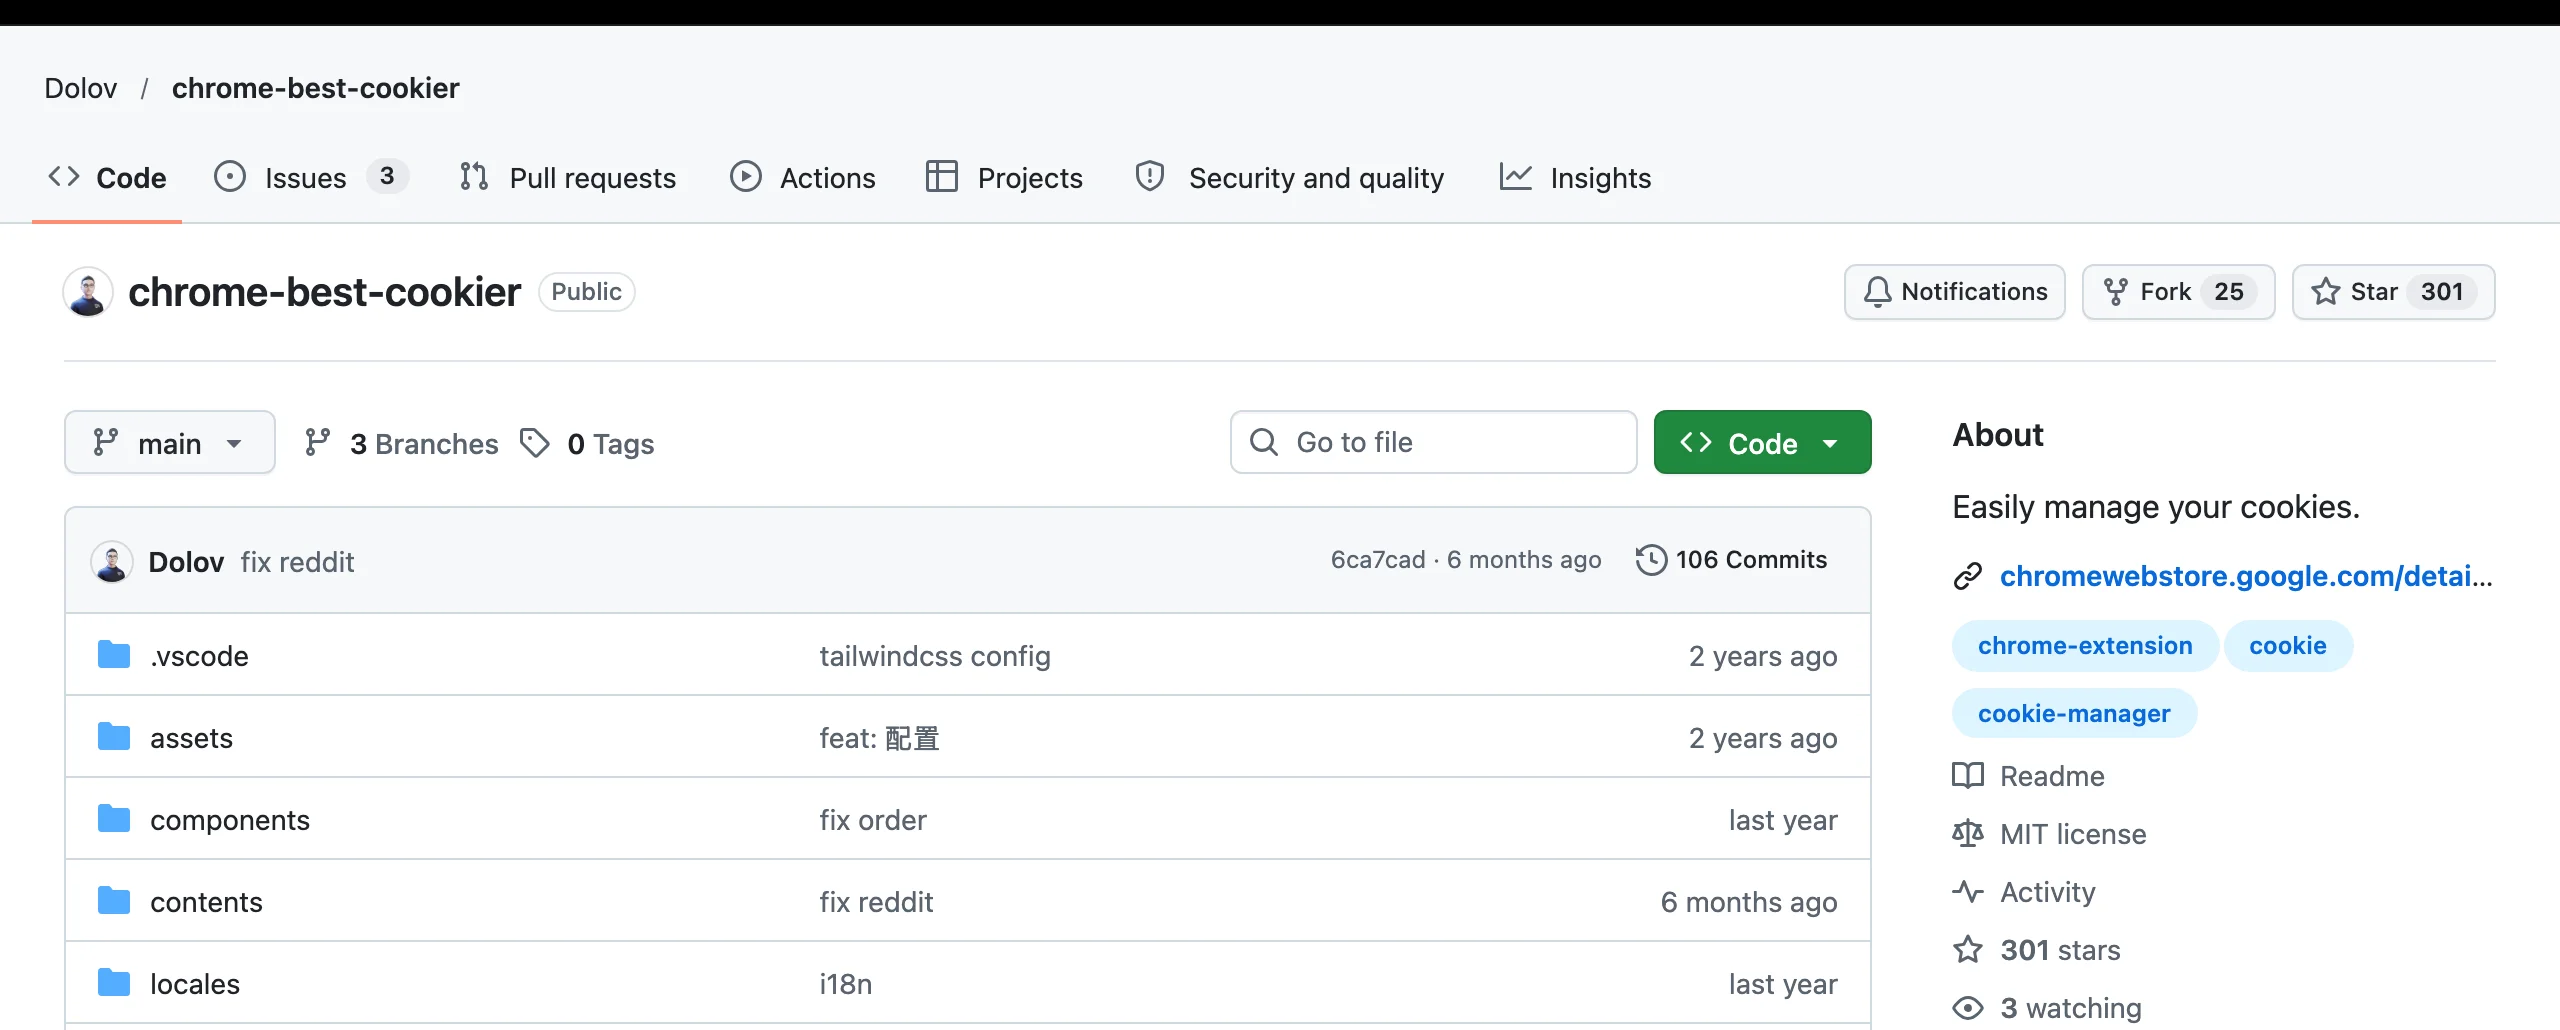Open the locales folder

(x=195, y=984)
